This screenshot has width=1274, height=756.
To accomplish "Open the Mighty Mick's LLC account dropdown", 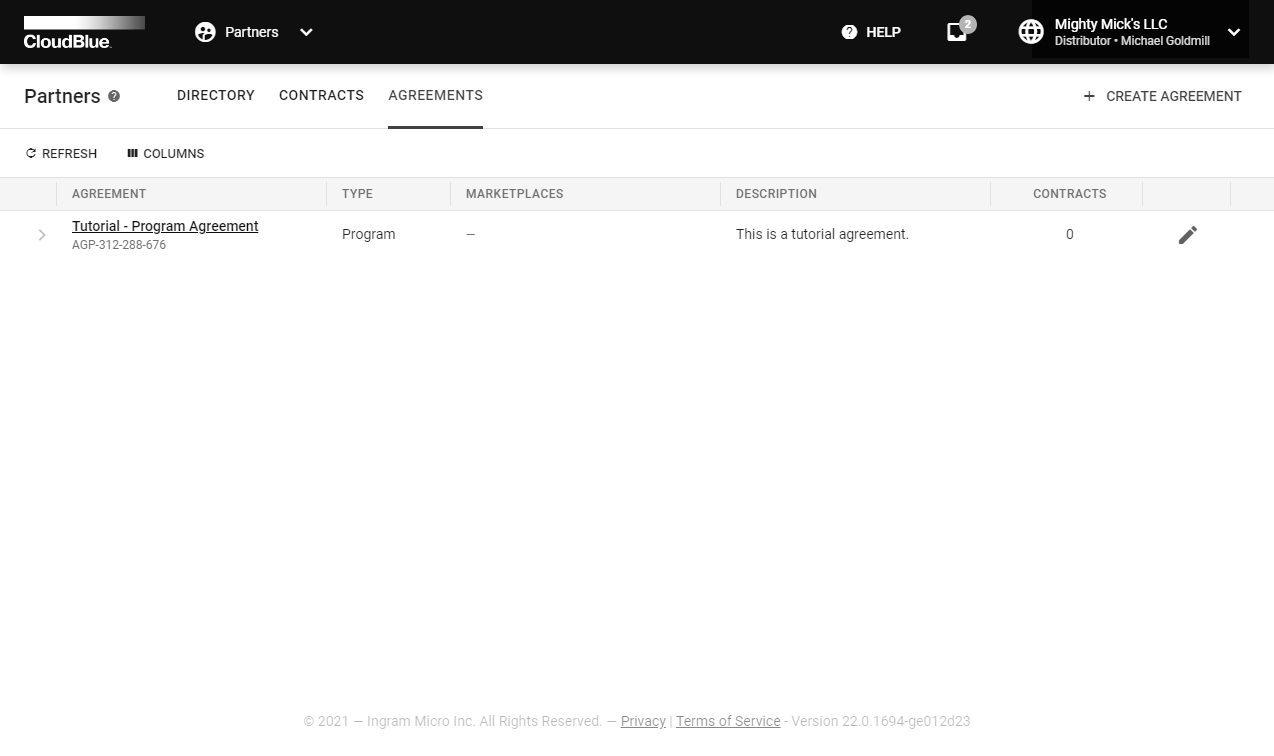I will pos(1233,31).
